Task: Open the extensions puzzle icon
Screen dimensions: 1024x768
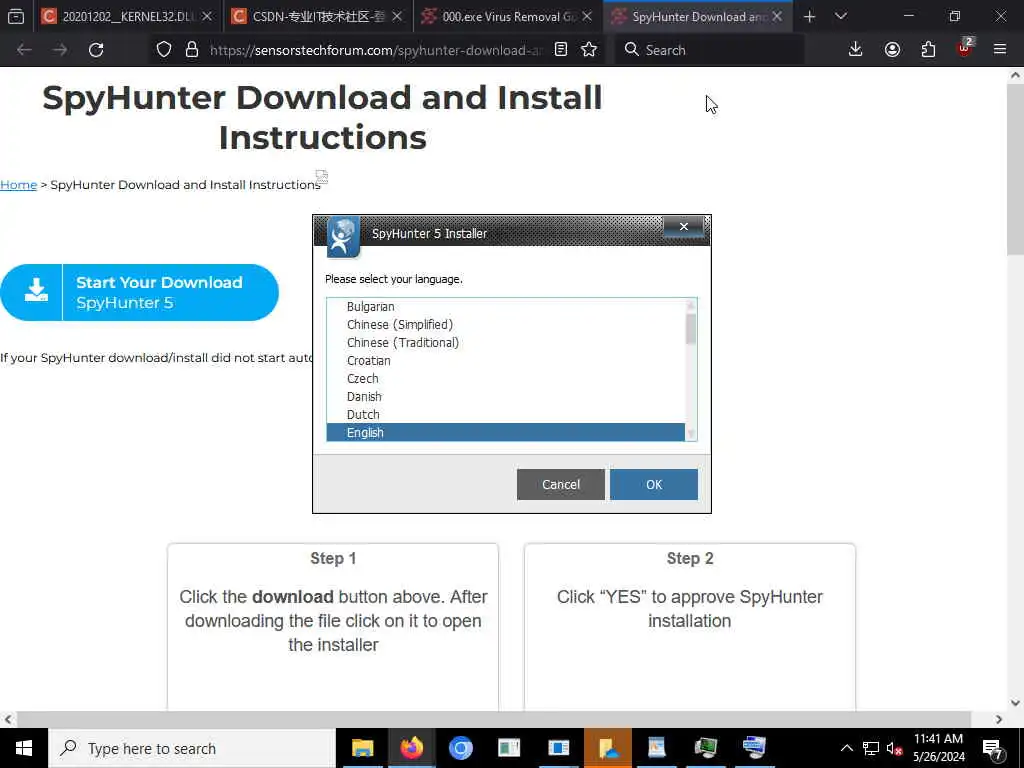Action: point(928,50)
